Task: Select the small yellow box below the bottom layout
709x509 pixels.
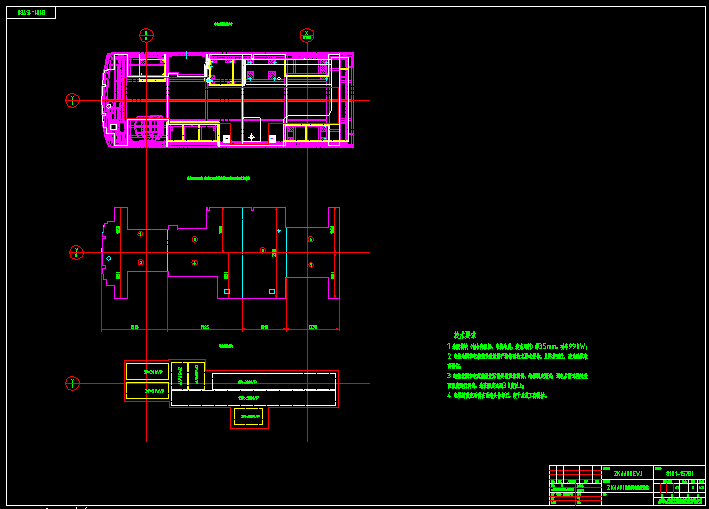Action: [249, 416]
